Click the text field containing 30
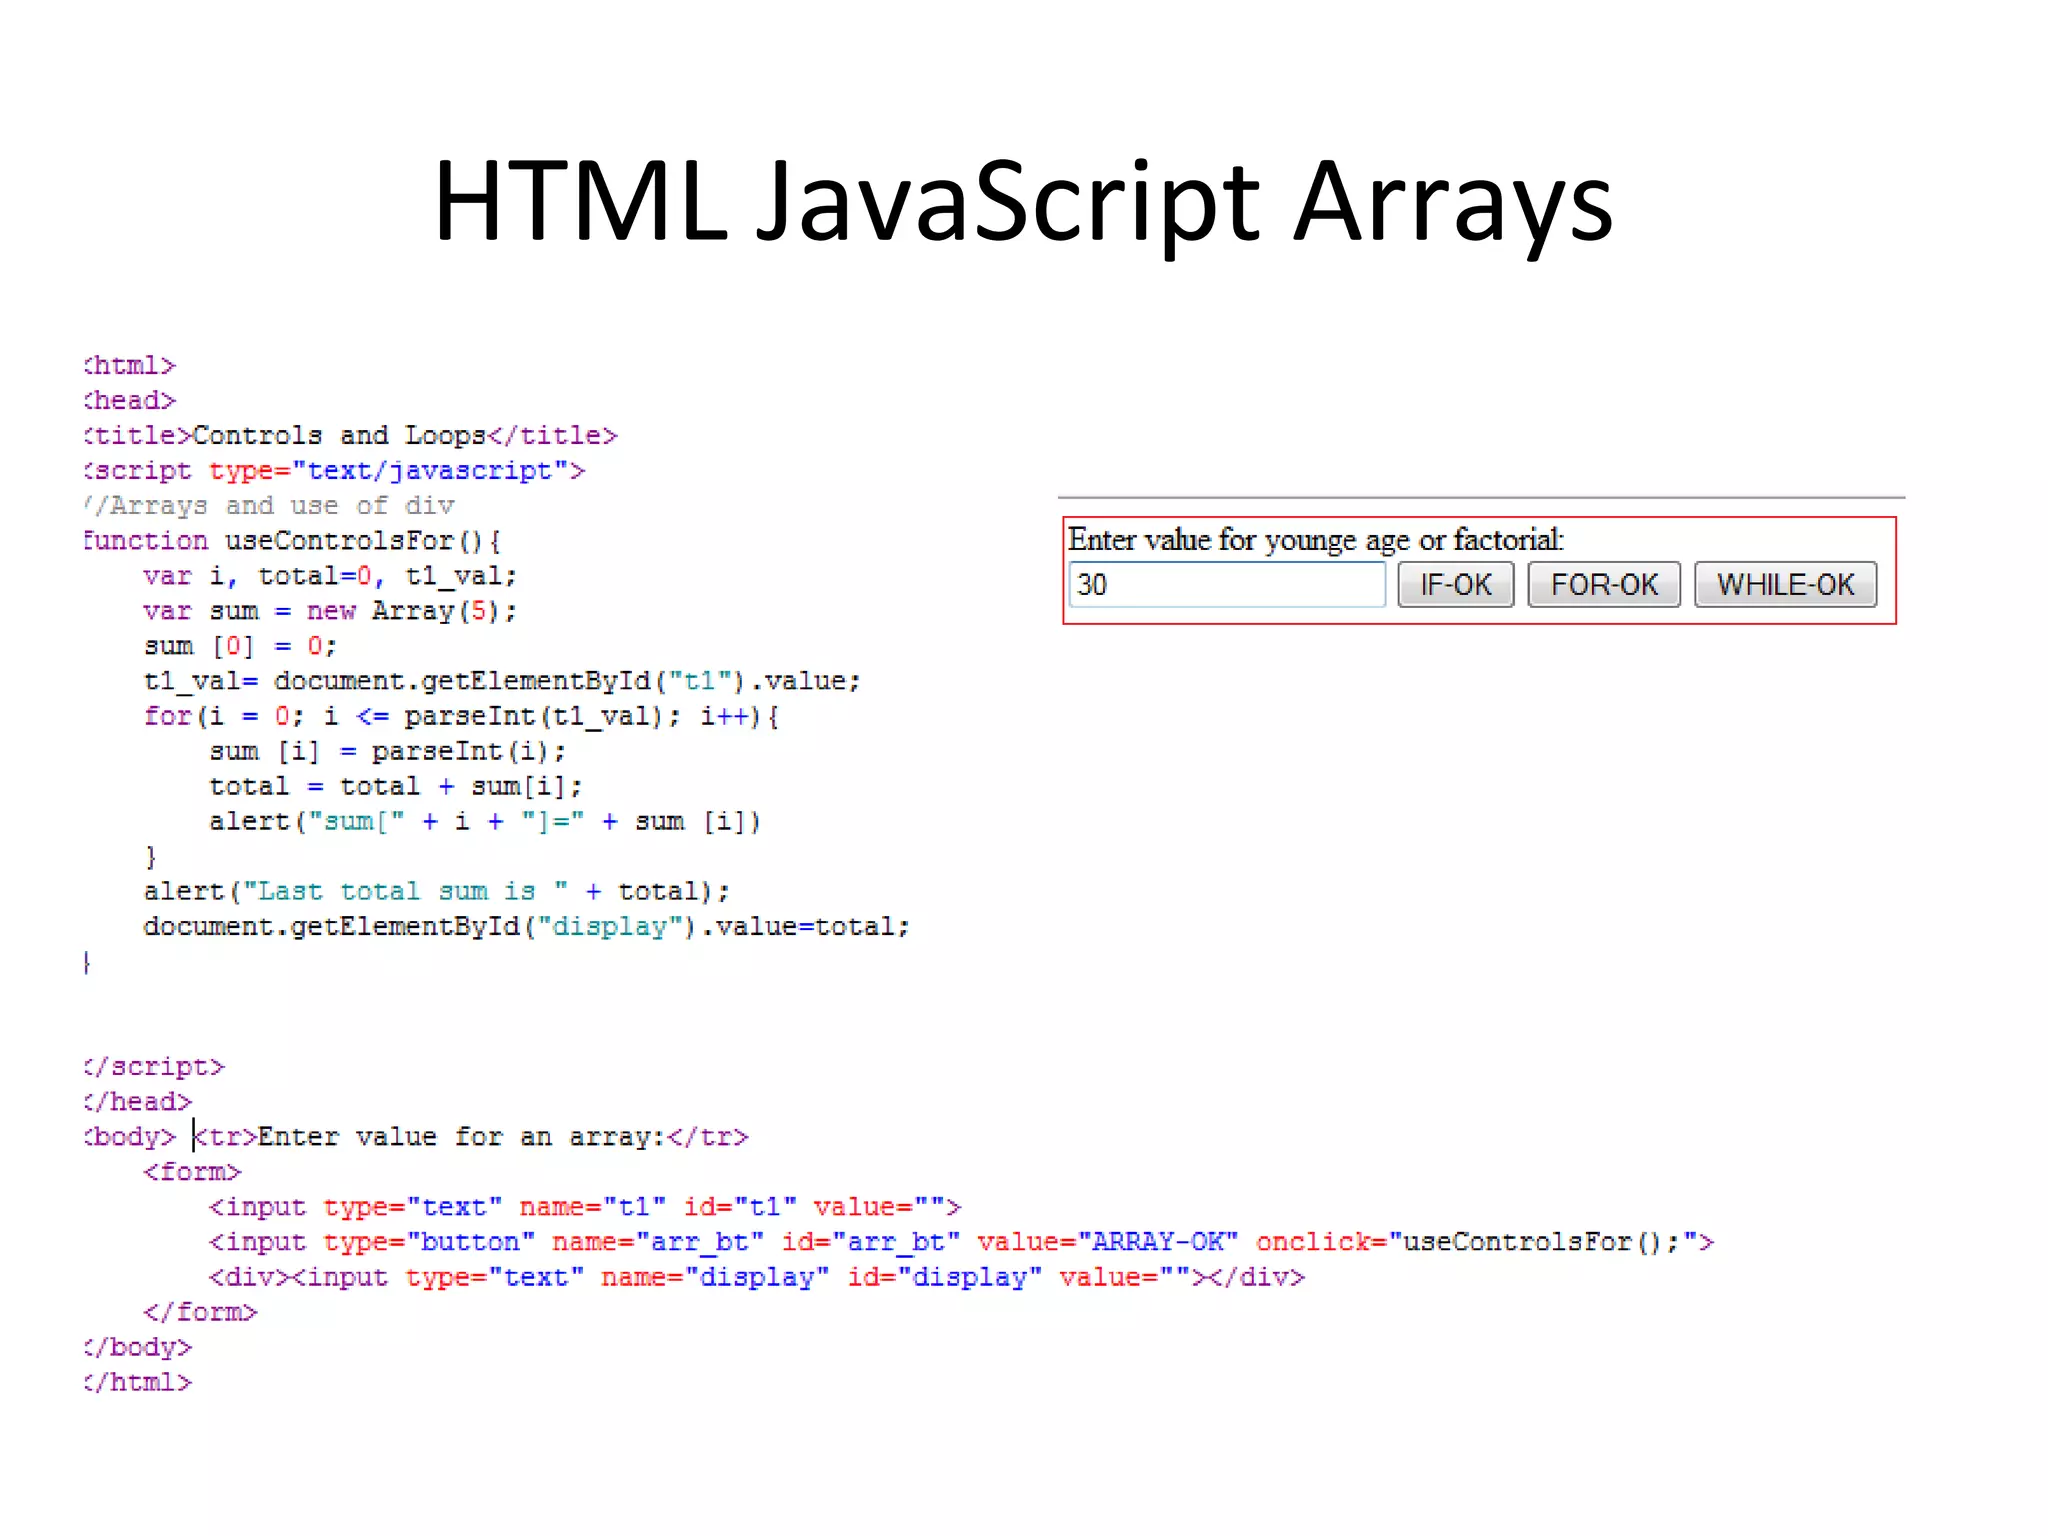 [x=1226, y=585]
